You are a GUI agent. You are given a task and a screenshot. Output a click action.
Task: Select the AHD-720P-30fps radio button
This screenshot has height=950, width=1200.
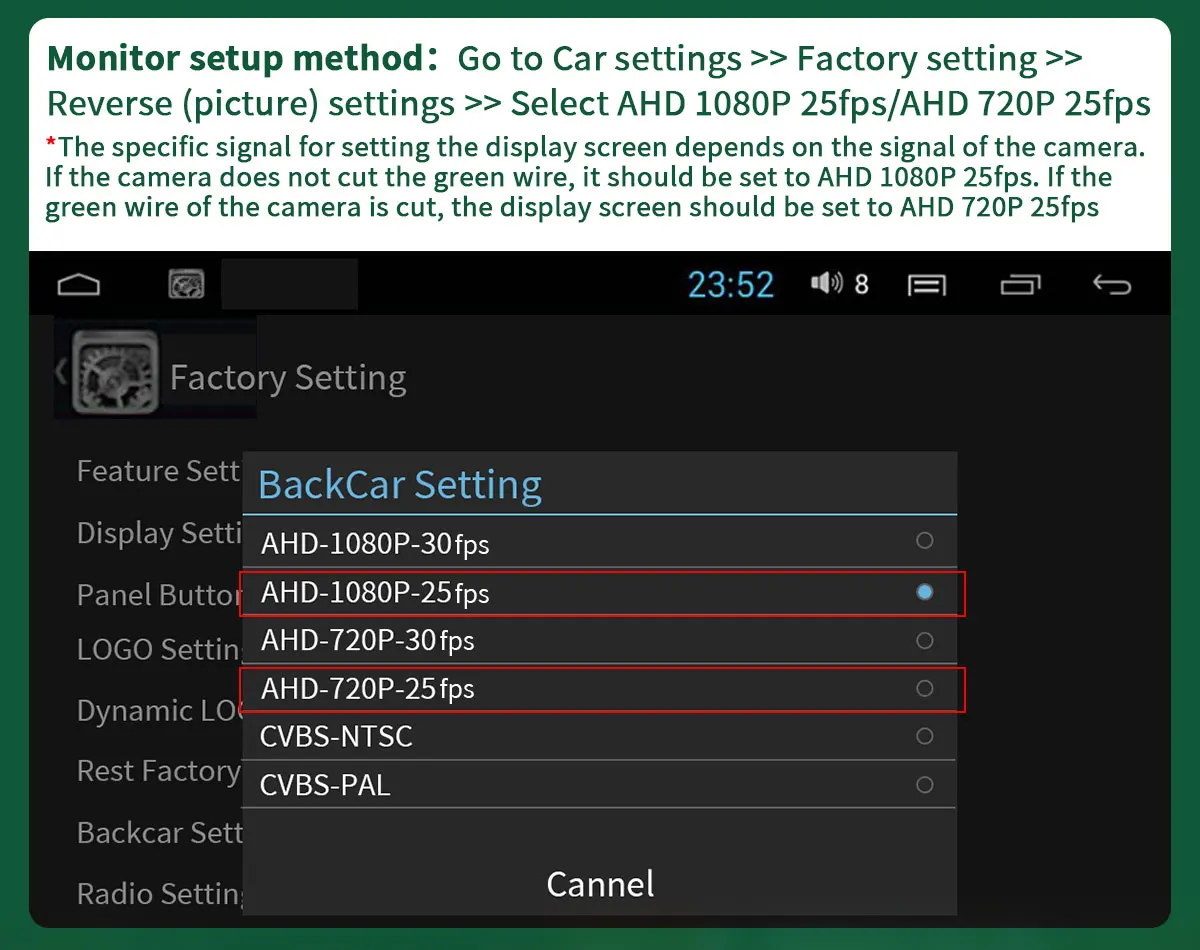924,640
